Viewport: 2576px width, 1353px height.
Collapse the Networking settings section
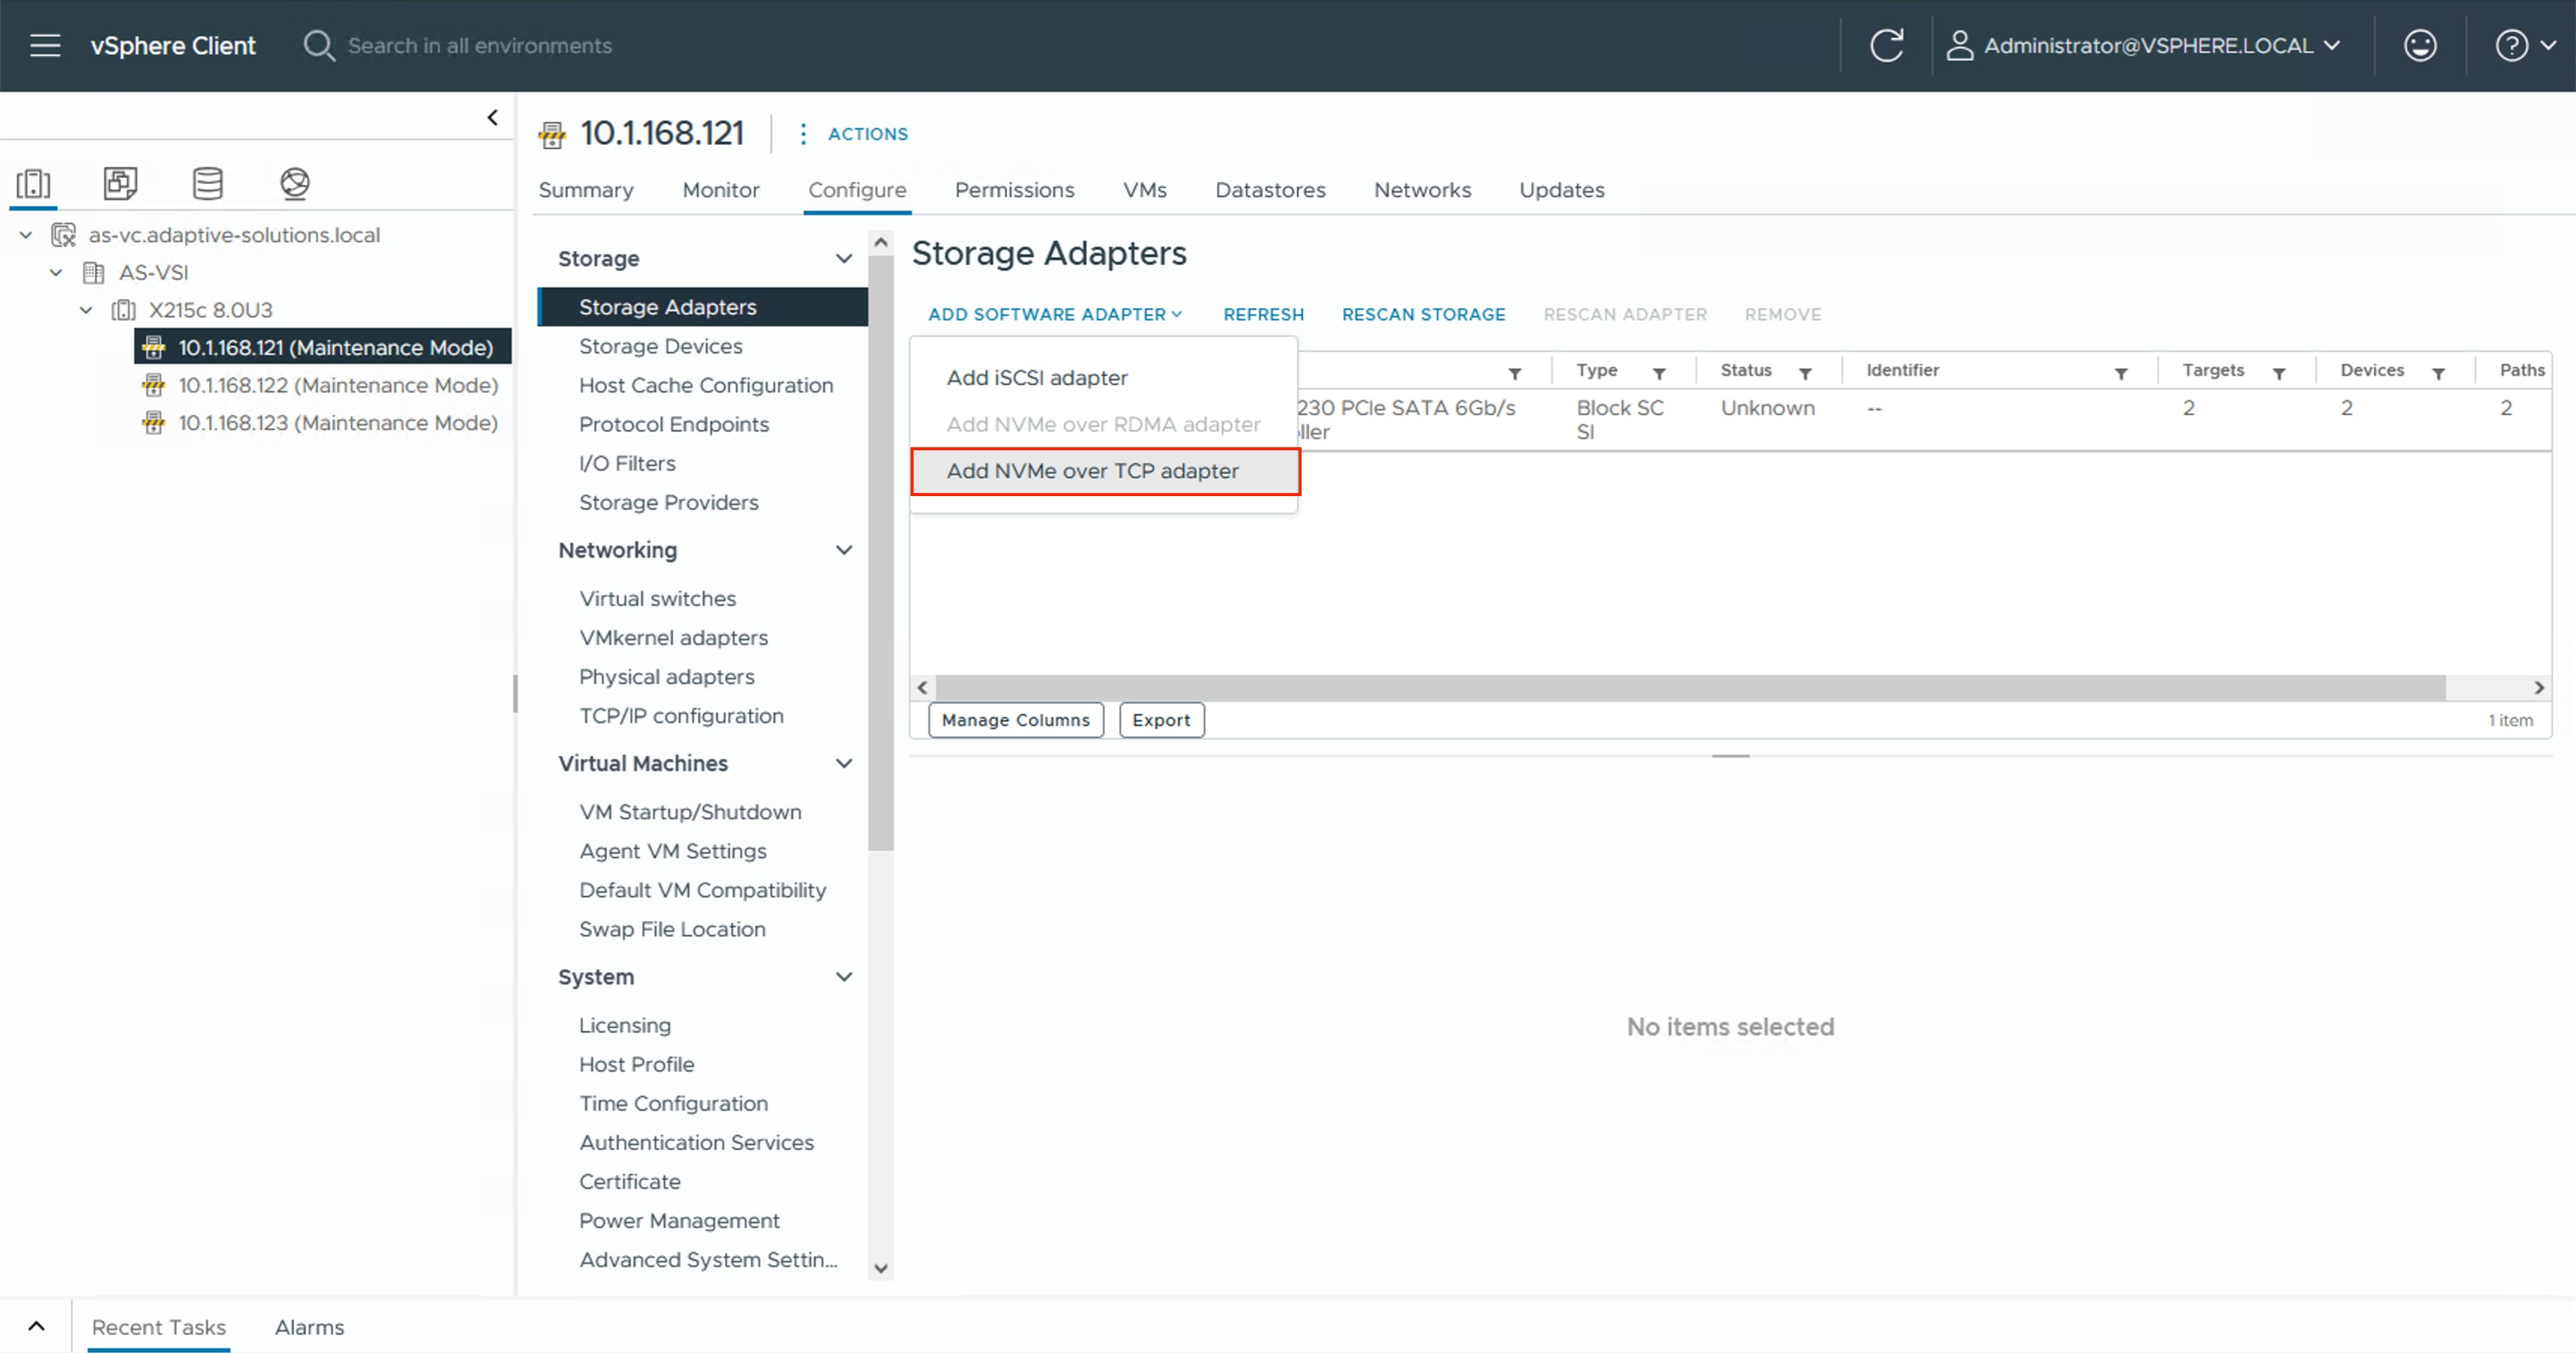pyautogui.click(x=843, y=550)
